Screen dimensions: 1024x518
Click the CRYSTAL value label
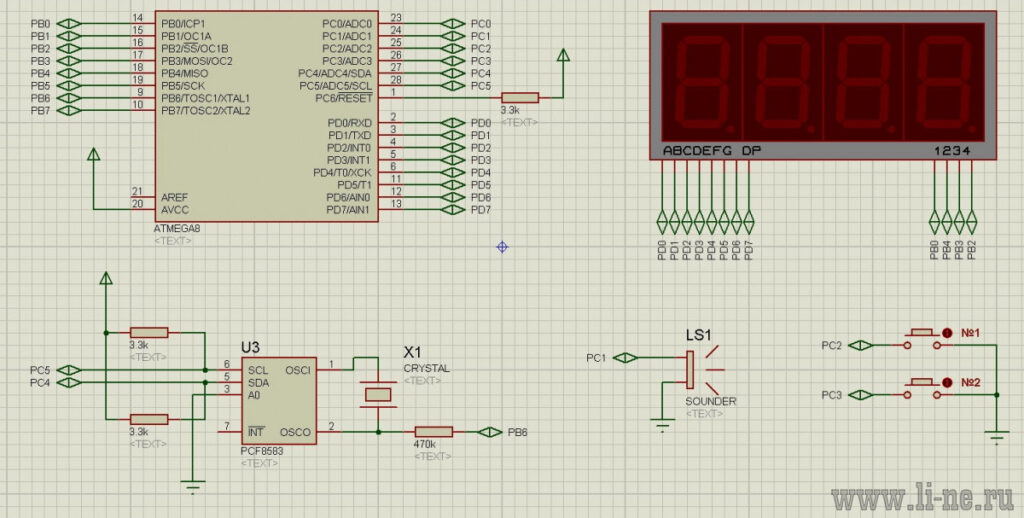tap(426, 368)
